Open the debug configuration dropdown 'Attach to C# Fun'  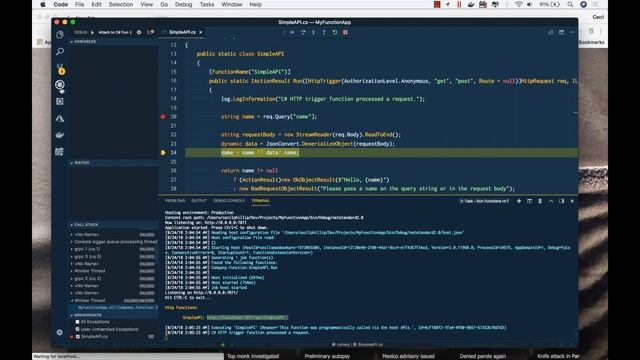[x=115, y=32]
